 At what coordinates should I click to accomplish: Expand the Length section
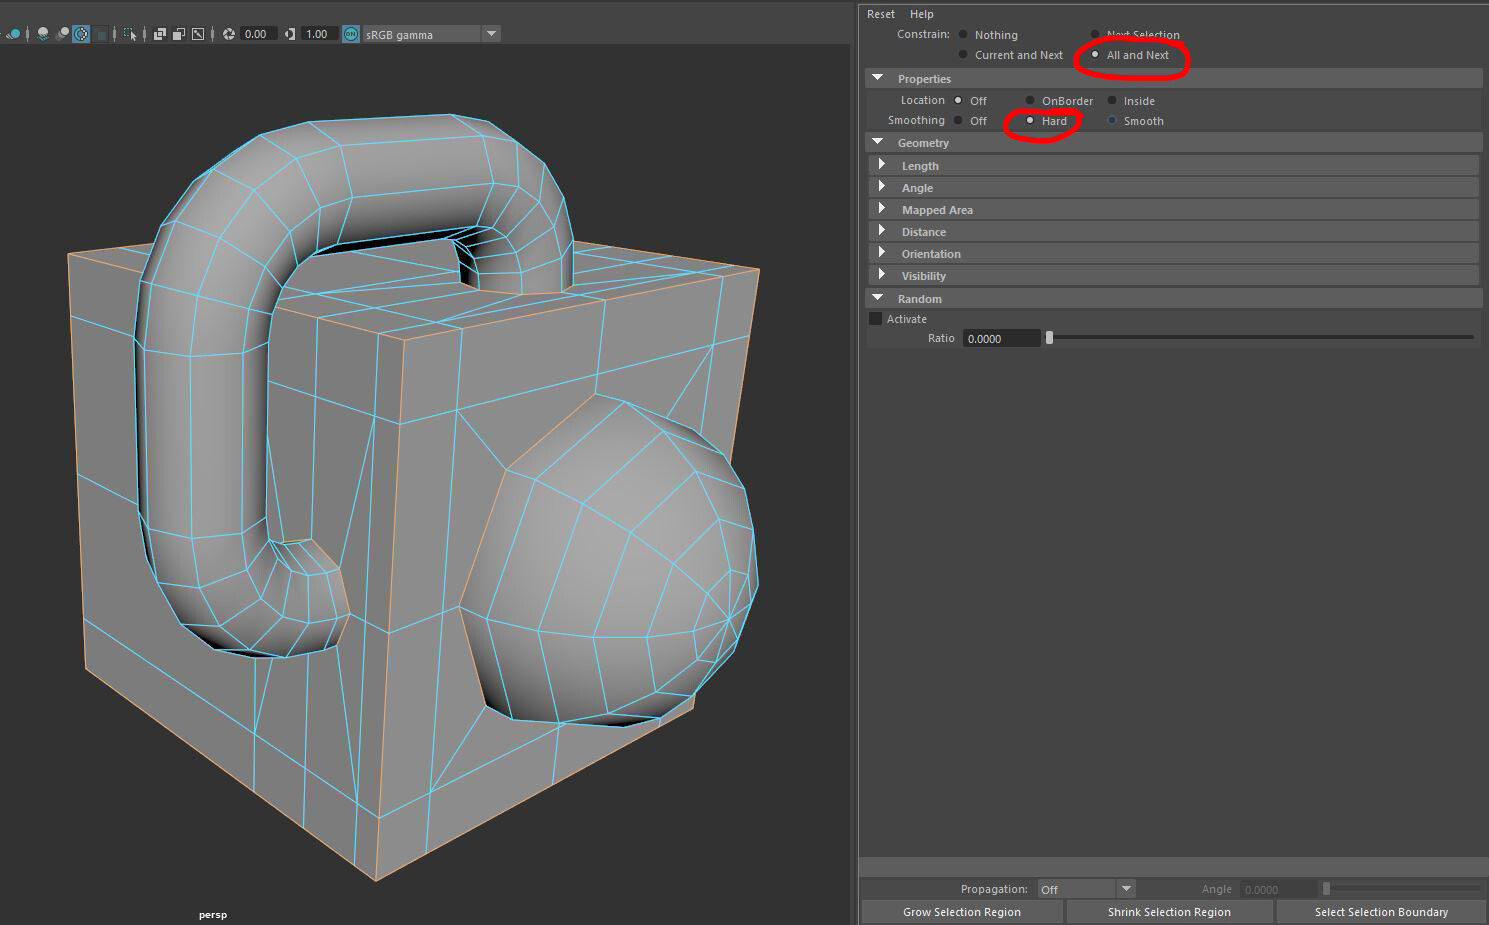click(x=882, y=165)
